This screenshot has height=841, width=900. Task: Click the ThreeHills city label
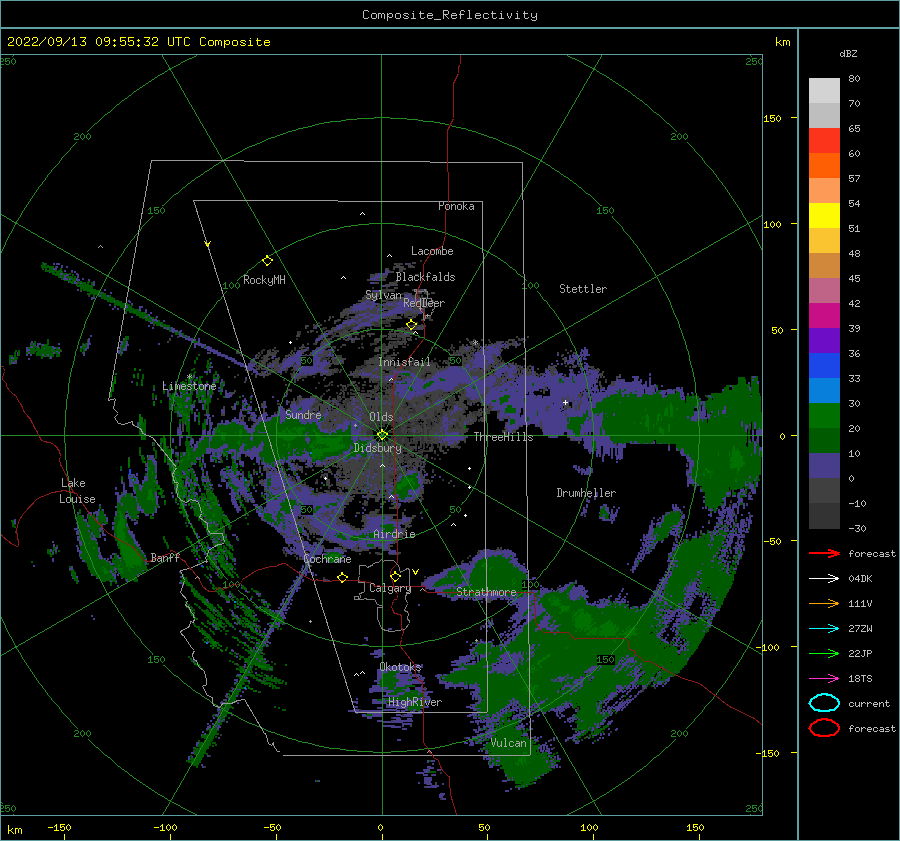click(503, 437)
